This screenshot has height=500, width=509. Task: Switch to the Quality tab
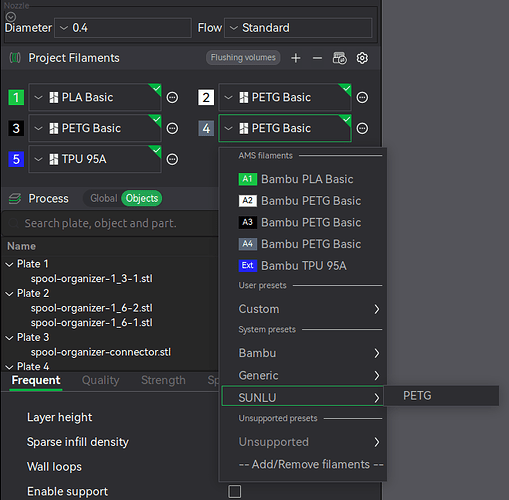point(100,380)
